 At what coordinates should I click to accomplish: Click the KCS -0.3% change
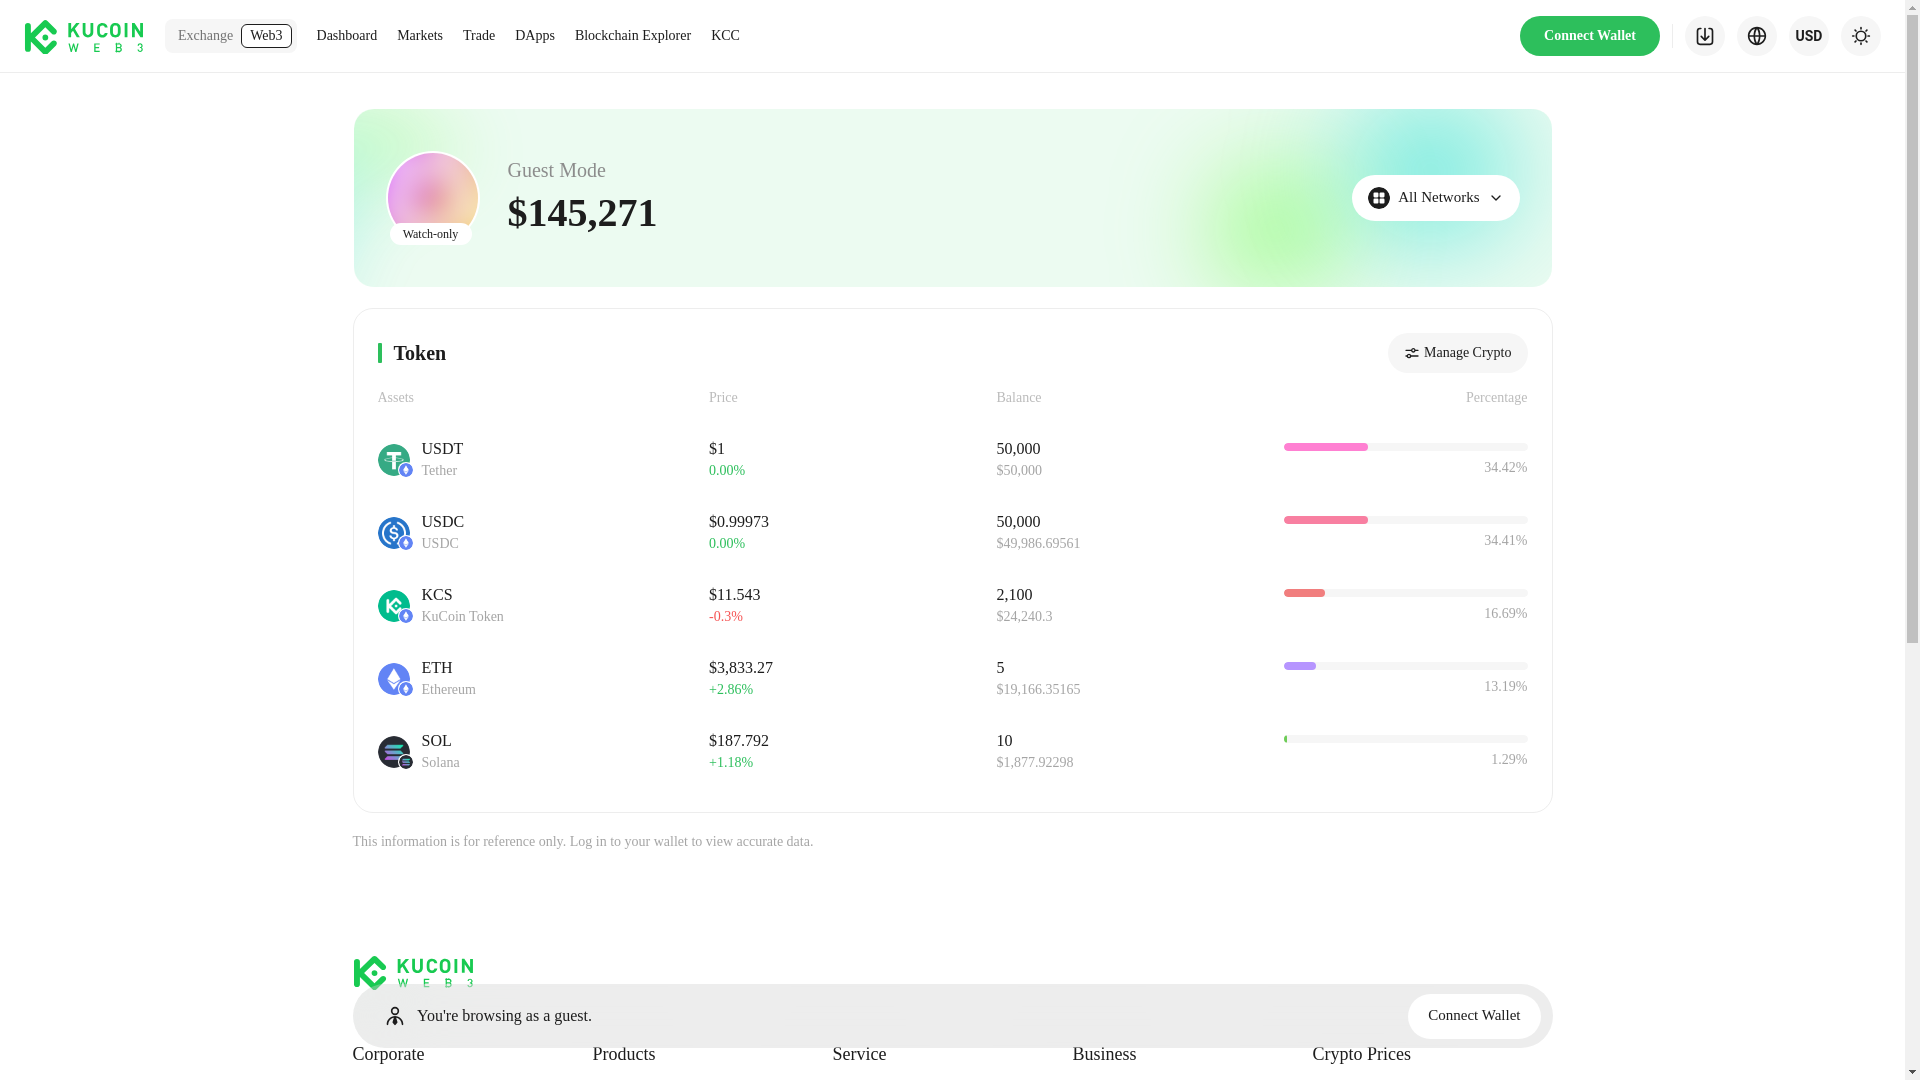pos(726,617)
